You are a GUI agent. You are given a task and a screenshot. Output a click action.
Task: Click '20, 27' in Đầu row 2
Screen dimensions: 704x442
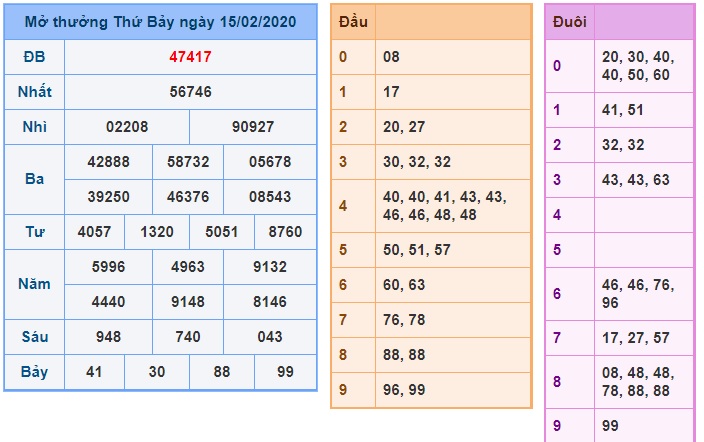pyautogui.click(x=404, y=127)
